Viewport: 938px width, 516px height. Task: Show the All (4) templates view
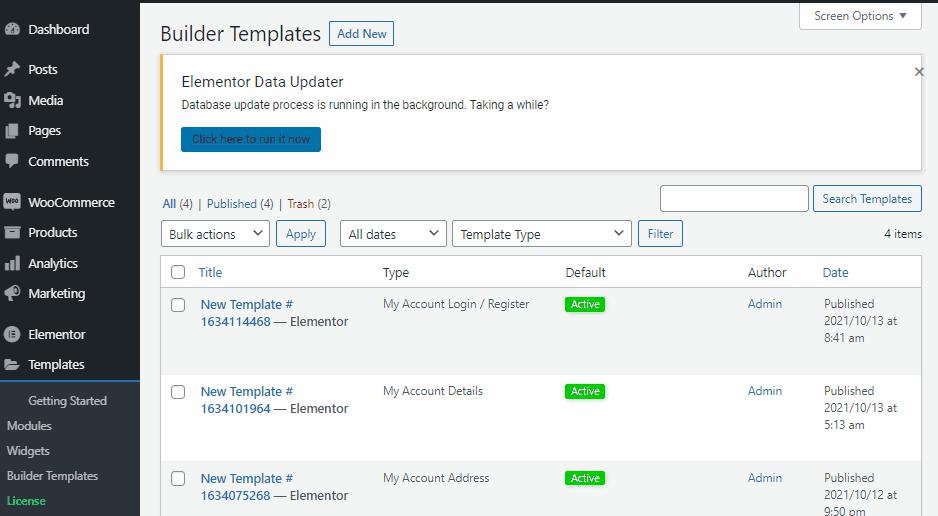coord(177,204)
